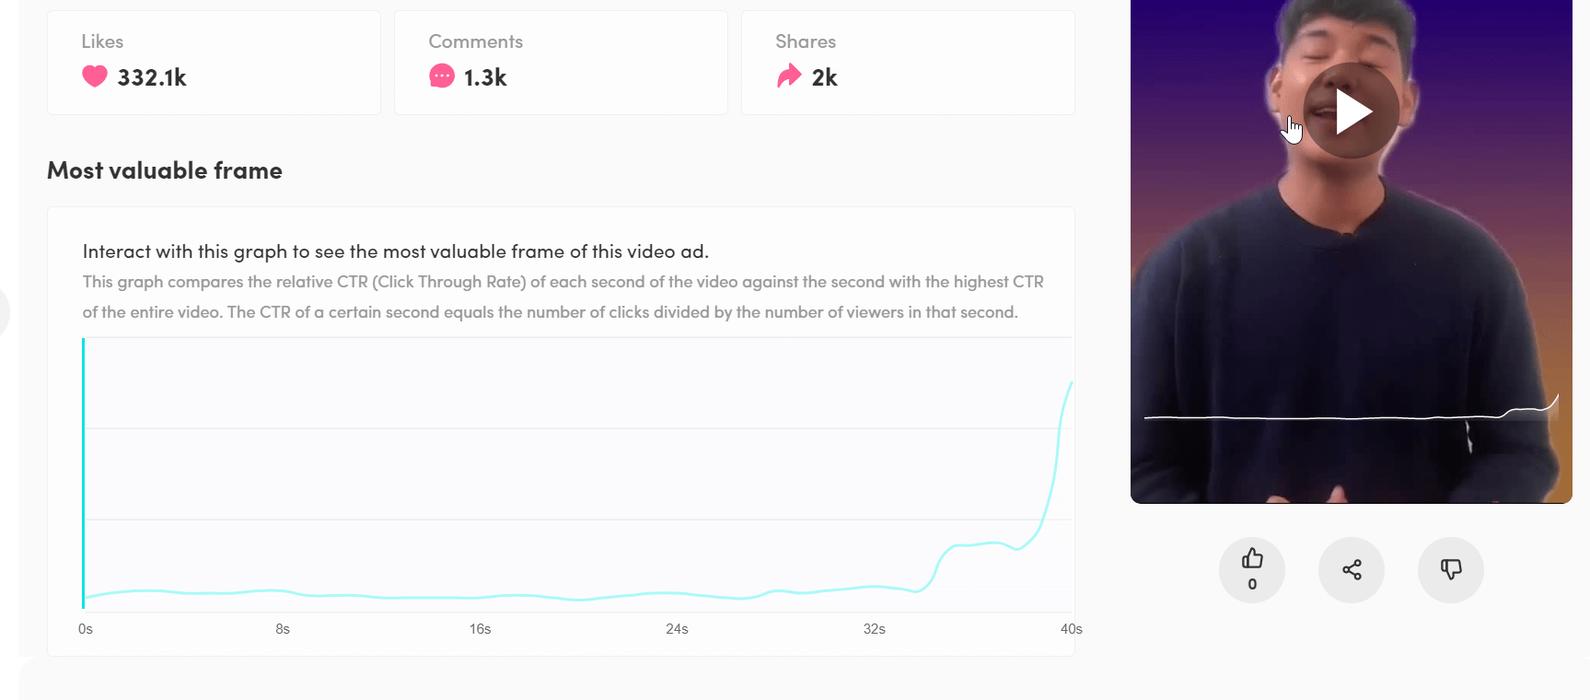
Task: Select the 32s timeline label
Action: coord(874,629)
